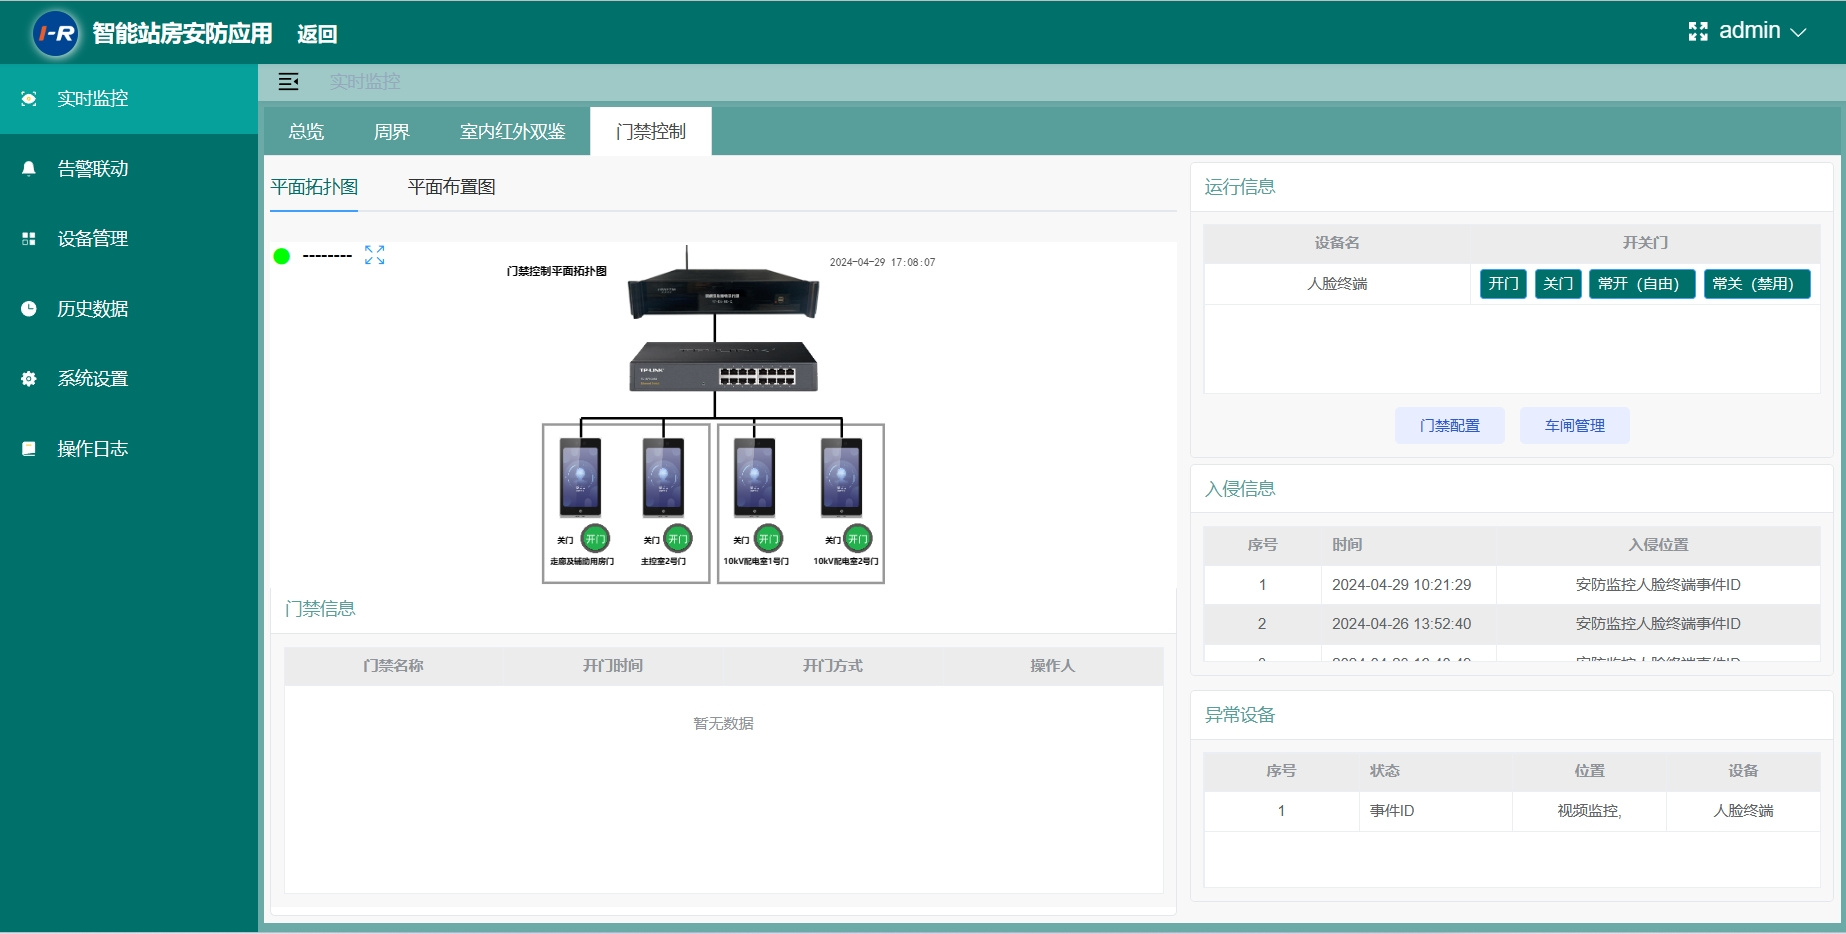Switch to the 室内红外双鉴 tab
Screen dimensions: 1846x934
pos(512,132)
